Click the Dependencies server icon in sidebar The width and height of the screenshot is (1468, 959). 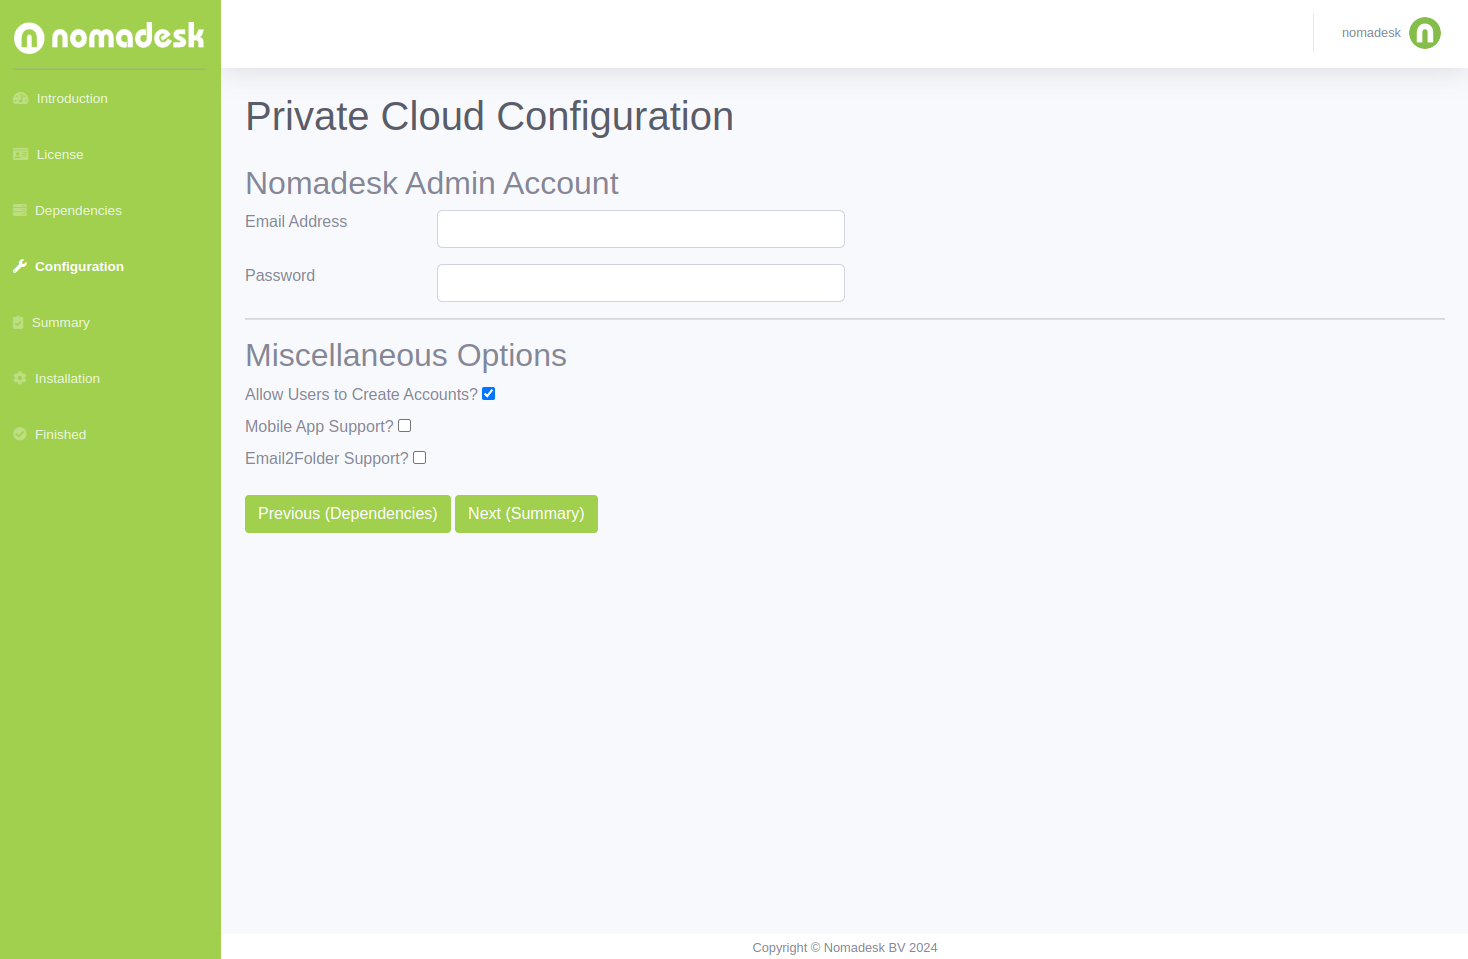tap(20, 210)
